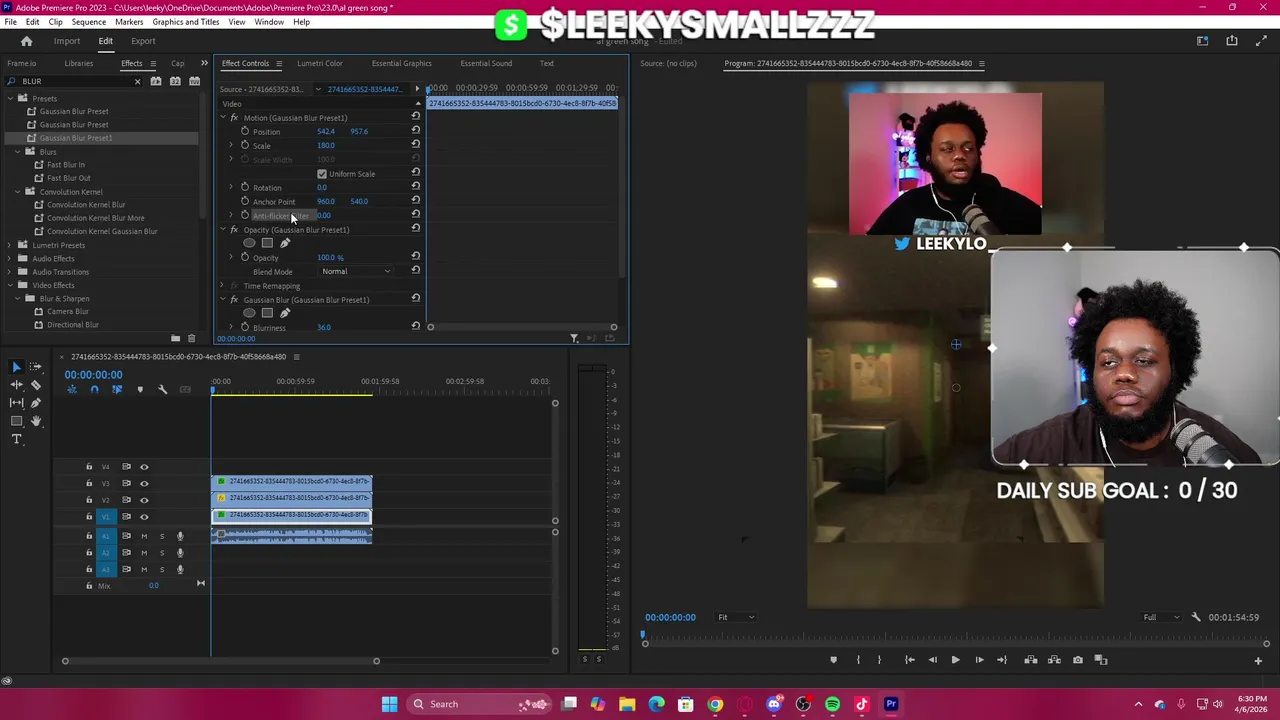The image size is (1280, 720).
Task: Expand the Time Remapping effect
Action: tap(223, 286)
